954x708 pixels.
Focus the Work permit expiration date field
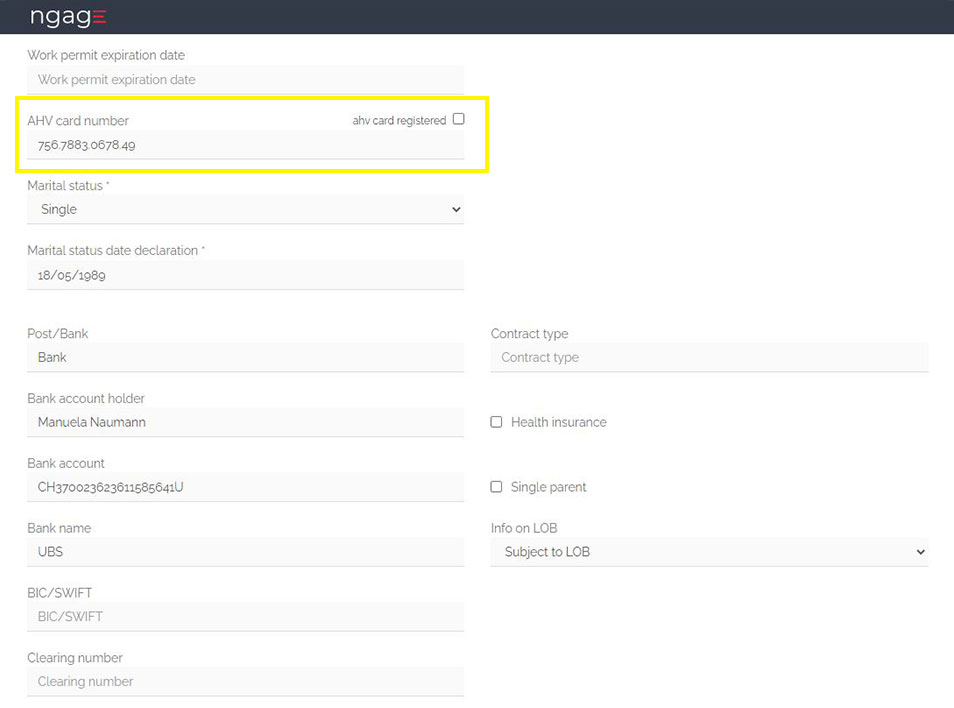[x=245, y=80]
